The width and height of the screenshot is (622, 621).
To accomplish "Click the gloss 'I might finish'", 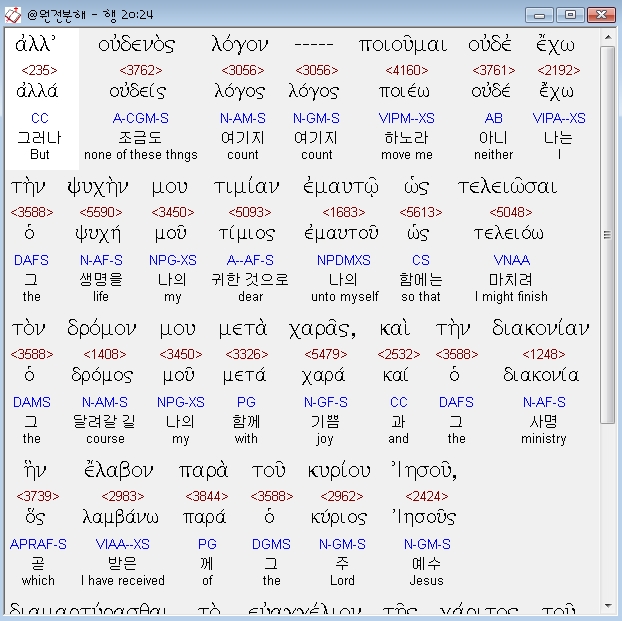I will [x=511, y=296].
